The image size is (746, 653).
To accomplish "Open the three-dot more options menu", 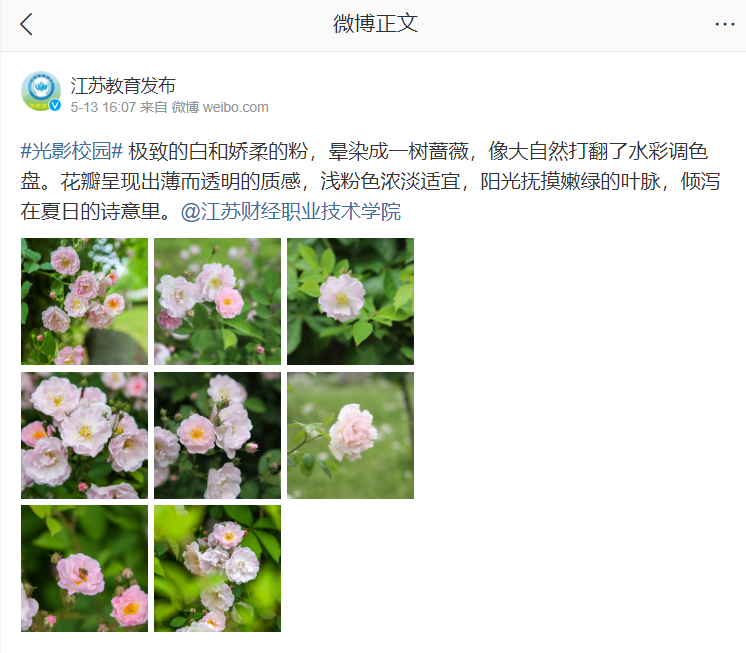I will point(725,24).
